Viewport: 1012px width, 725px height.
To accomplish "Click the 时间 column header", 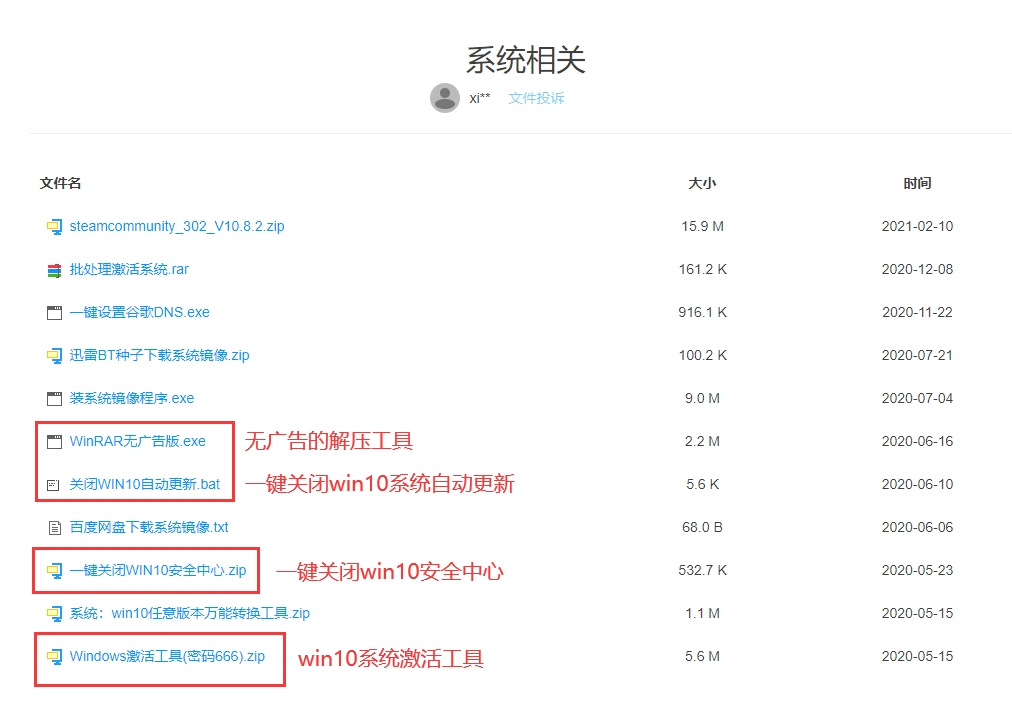I will click(917, 183).
